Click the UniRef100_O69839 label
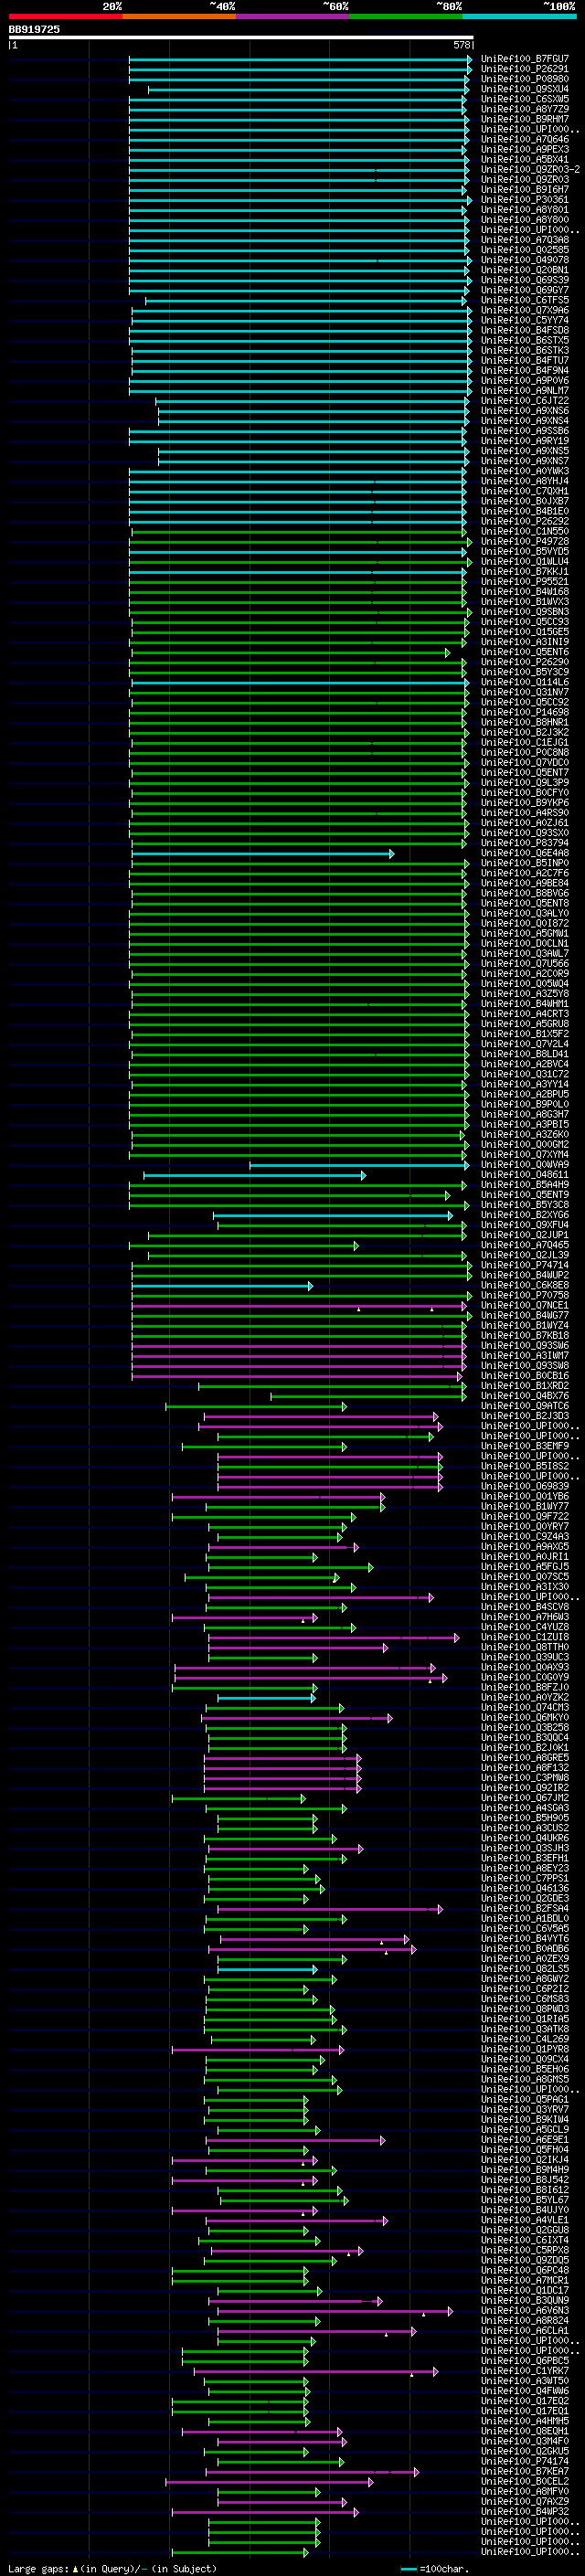This screenshot has width=585, height=2576. click(x=524, y=1486)
